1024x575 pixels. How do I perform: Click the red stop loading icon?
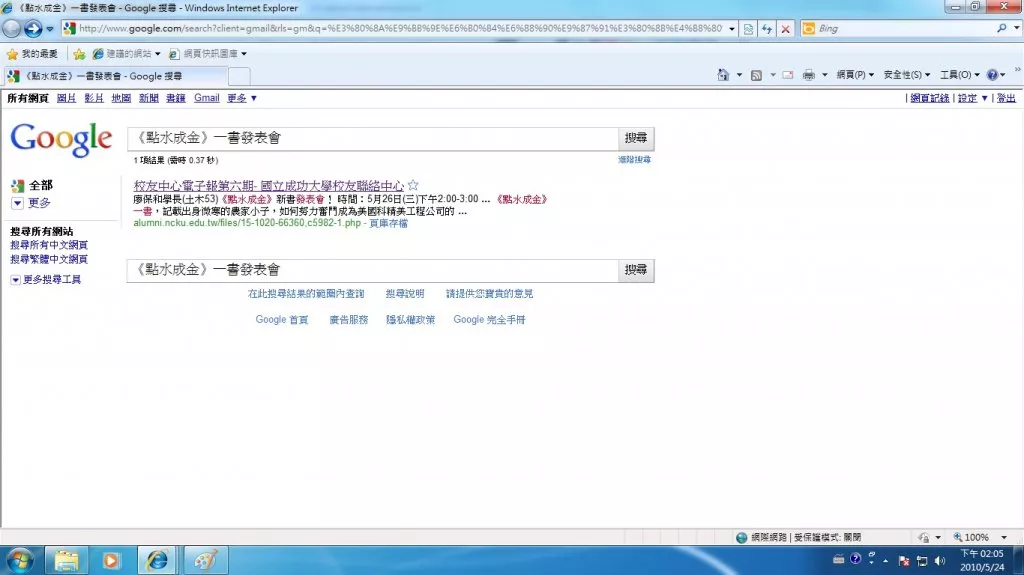(x=786, y=29)
